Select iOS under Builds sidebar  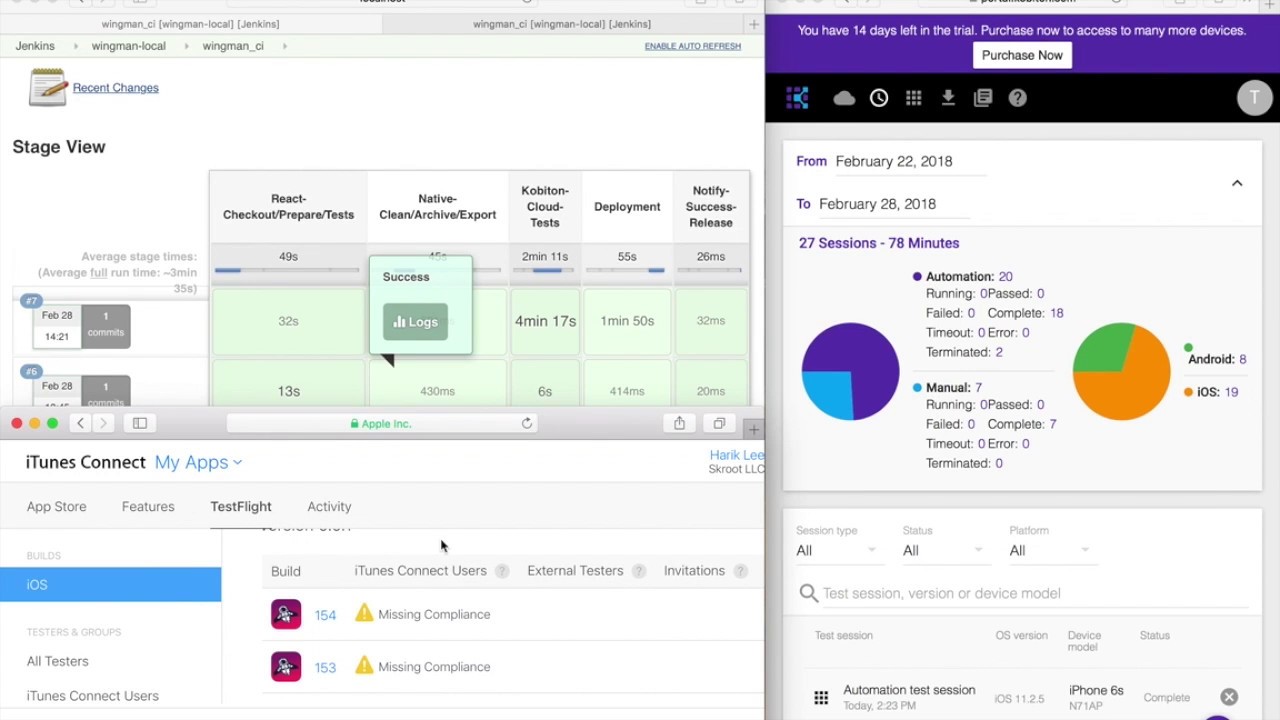[110, 585]
